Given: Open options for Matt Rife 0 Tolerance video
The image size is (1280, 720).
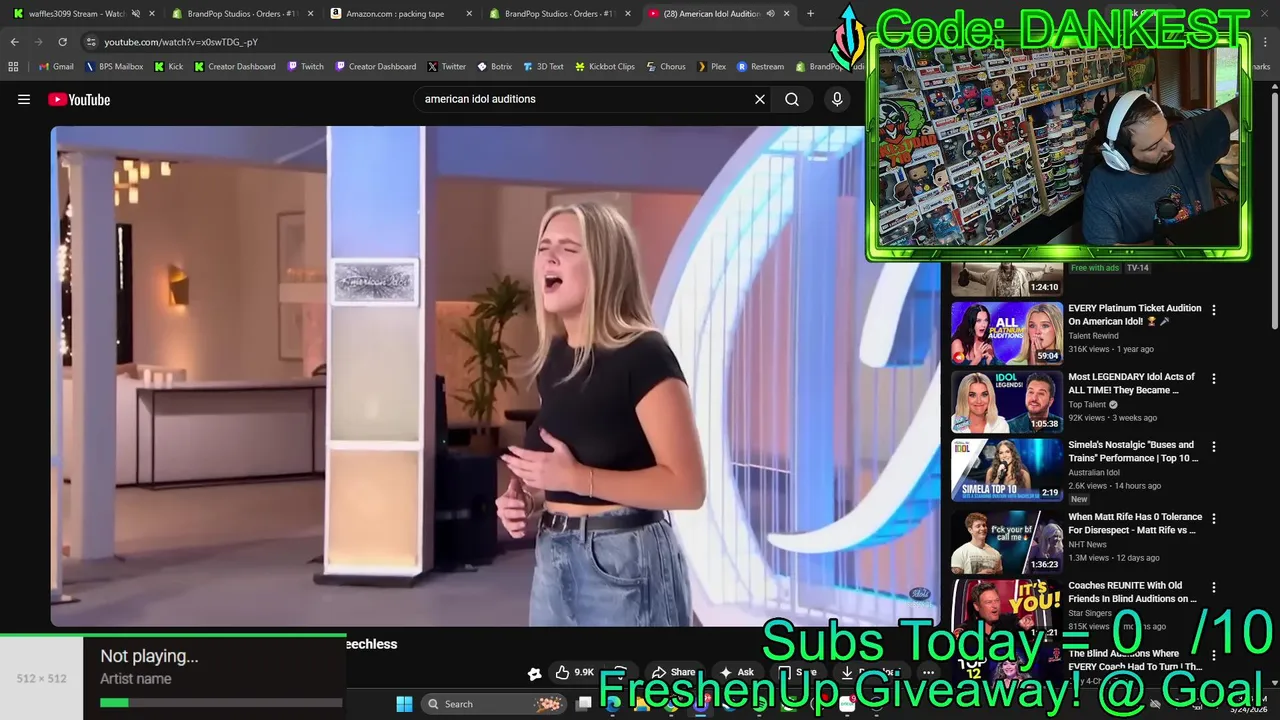Looking at the screenshot, I should (1214, 519).
